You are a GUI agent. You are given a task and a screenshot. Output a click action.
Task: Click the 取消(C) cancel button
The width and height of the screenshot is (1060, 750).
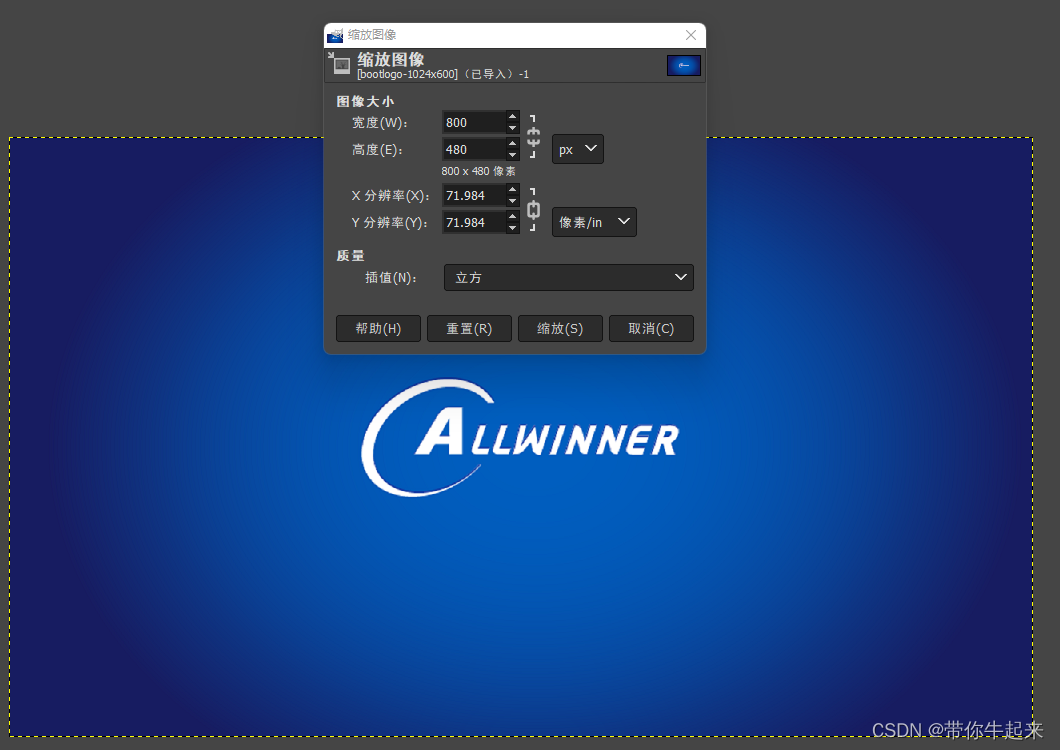pos(651,329)
